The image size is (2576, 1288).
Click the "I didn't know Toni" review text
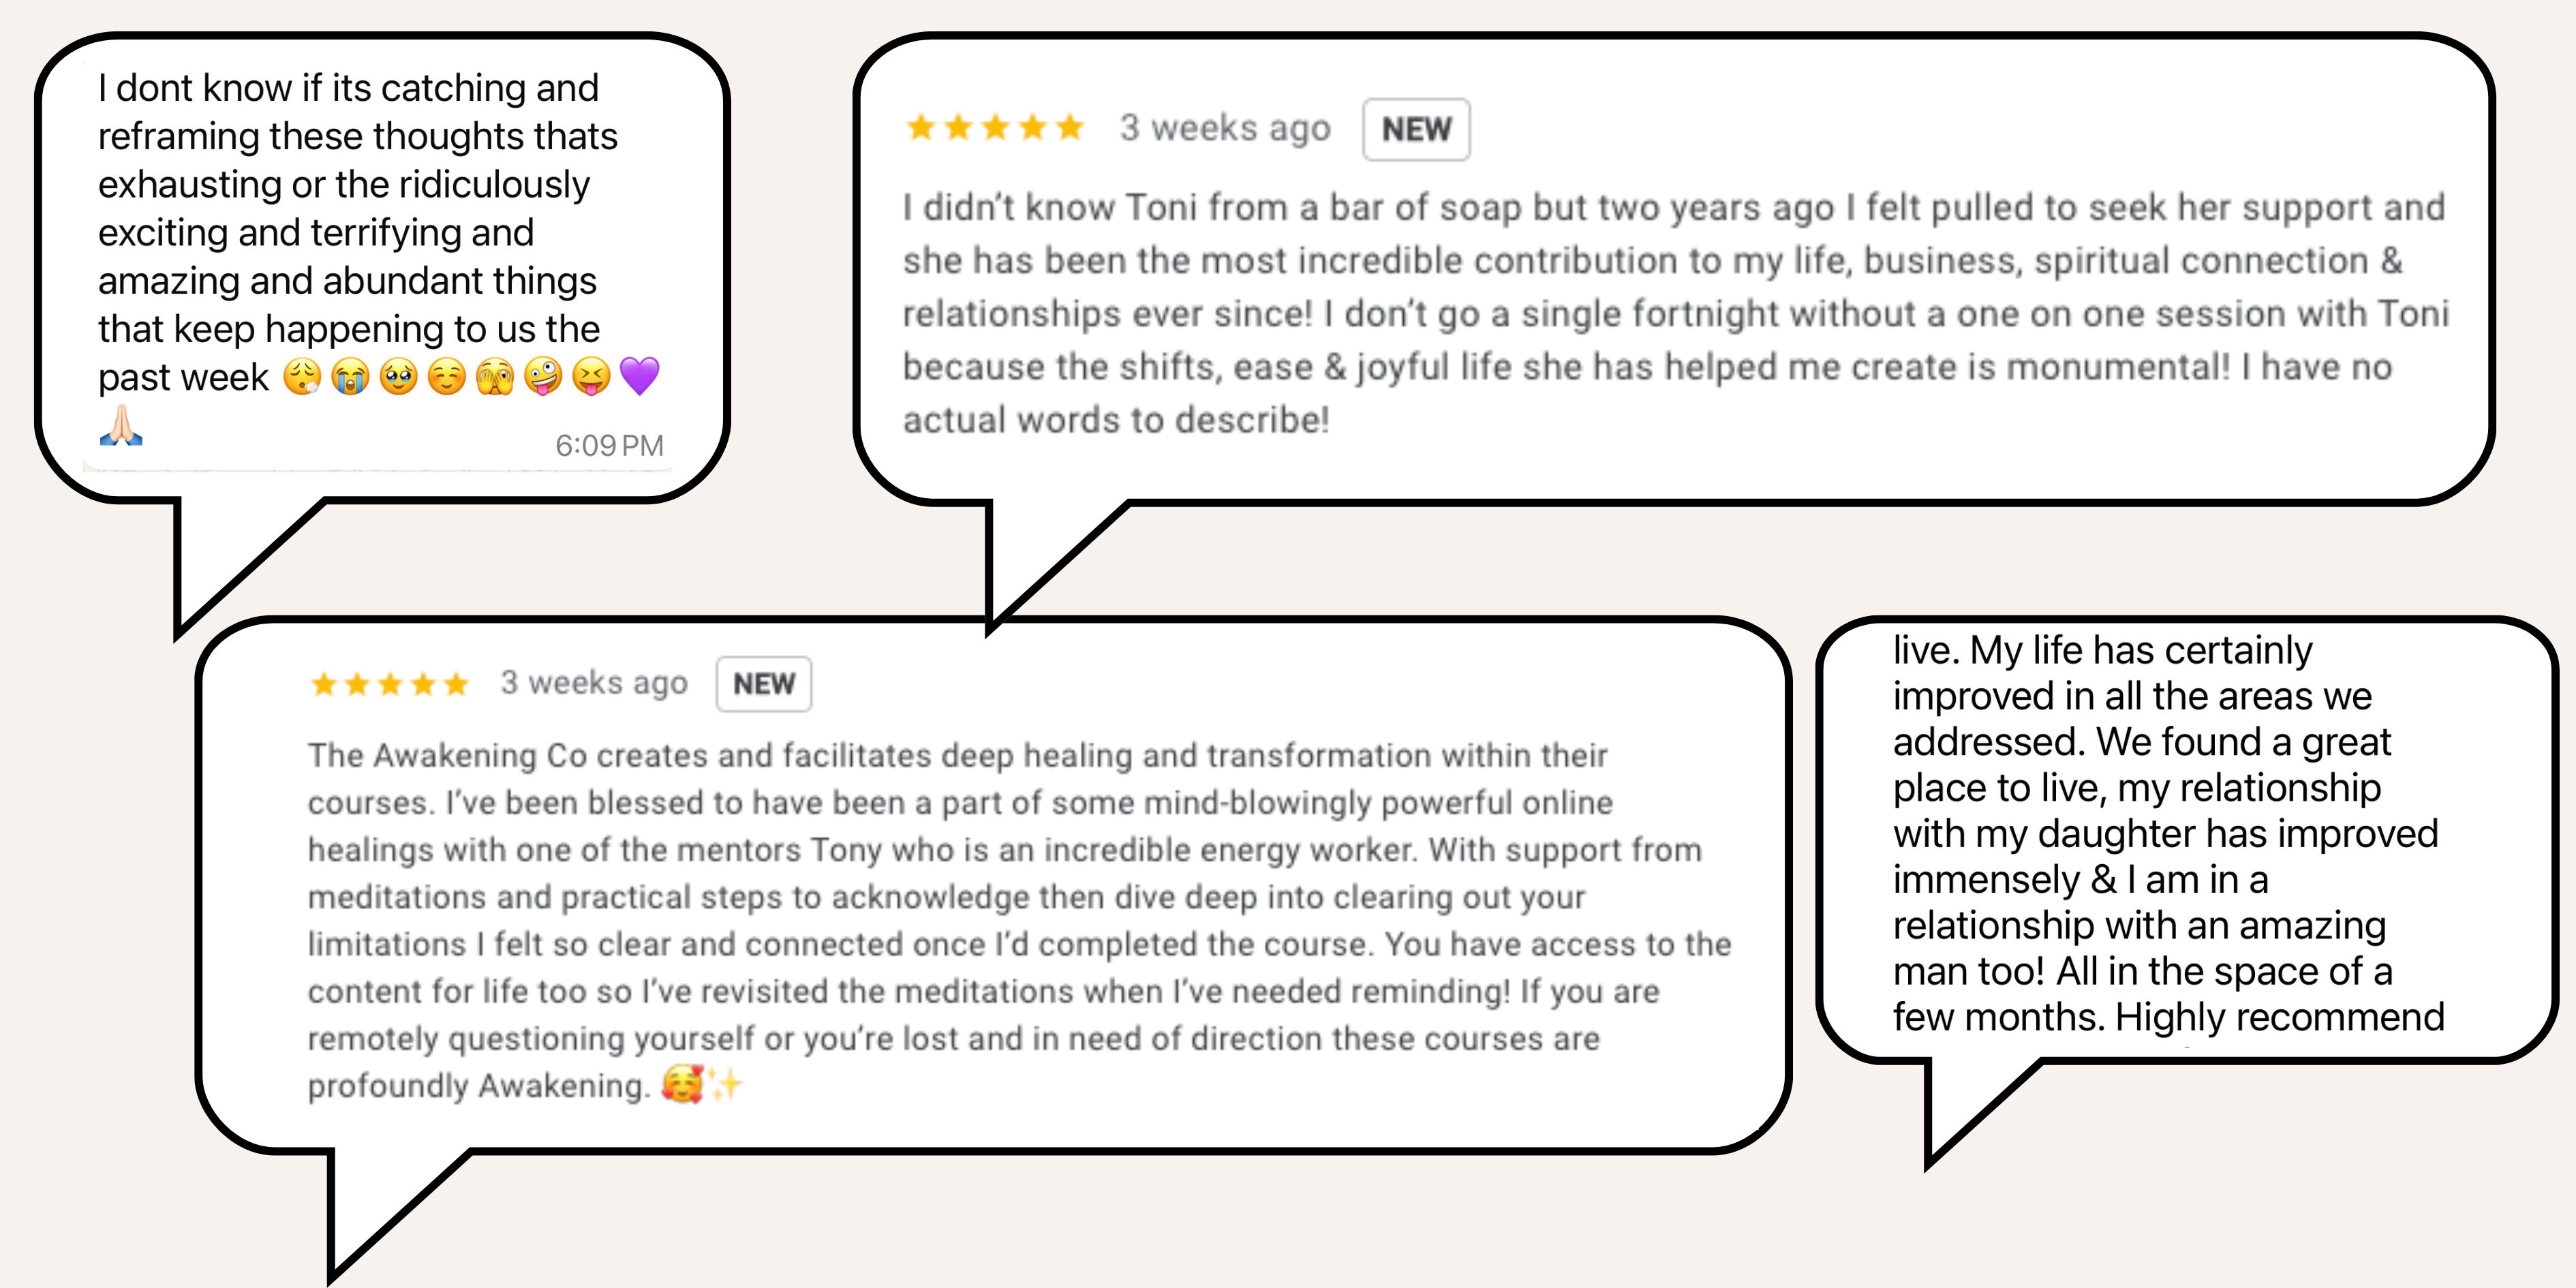point(1675,313)
